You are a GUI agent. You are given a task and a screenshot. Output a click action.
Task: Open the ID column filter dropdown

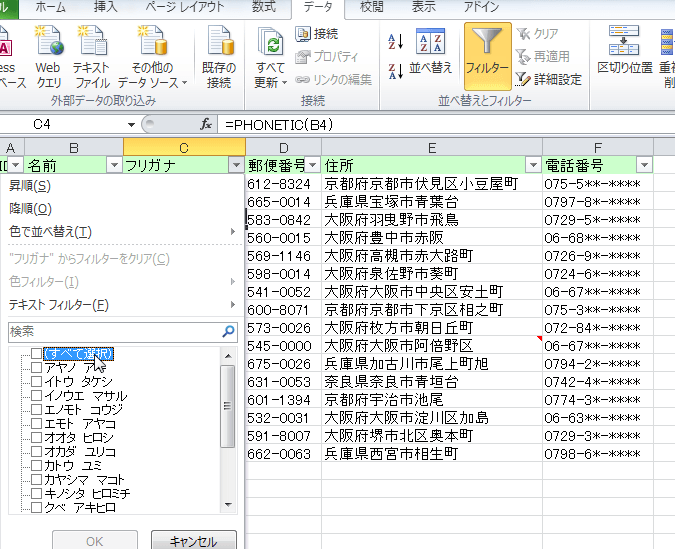pyautogui.click(x=15, y=165)
